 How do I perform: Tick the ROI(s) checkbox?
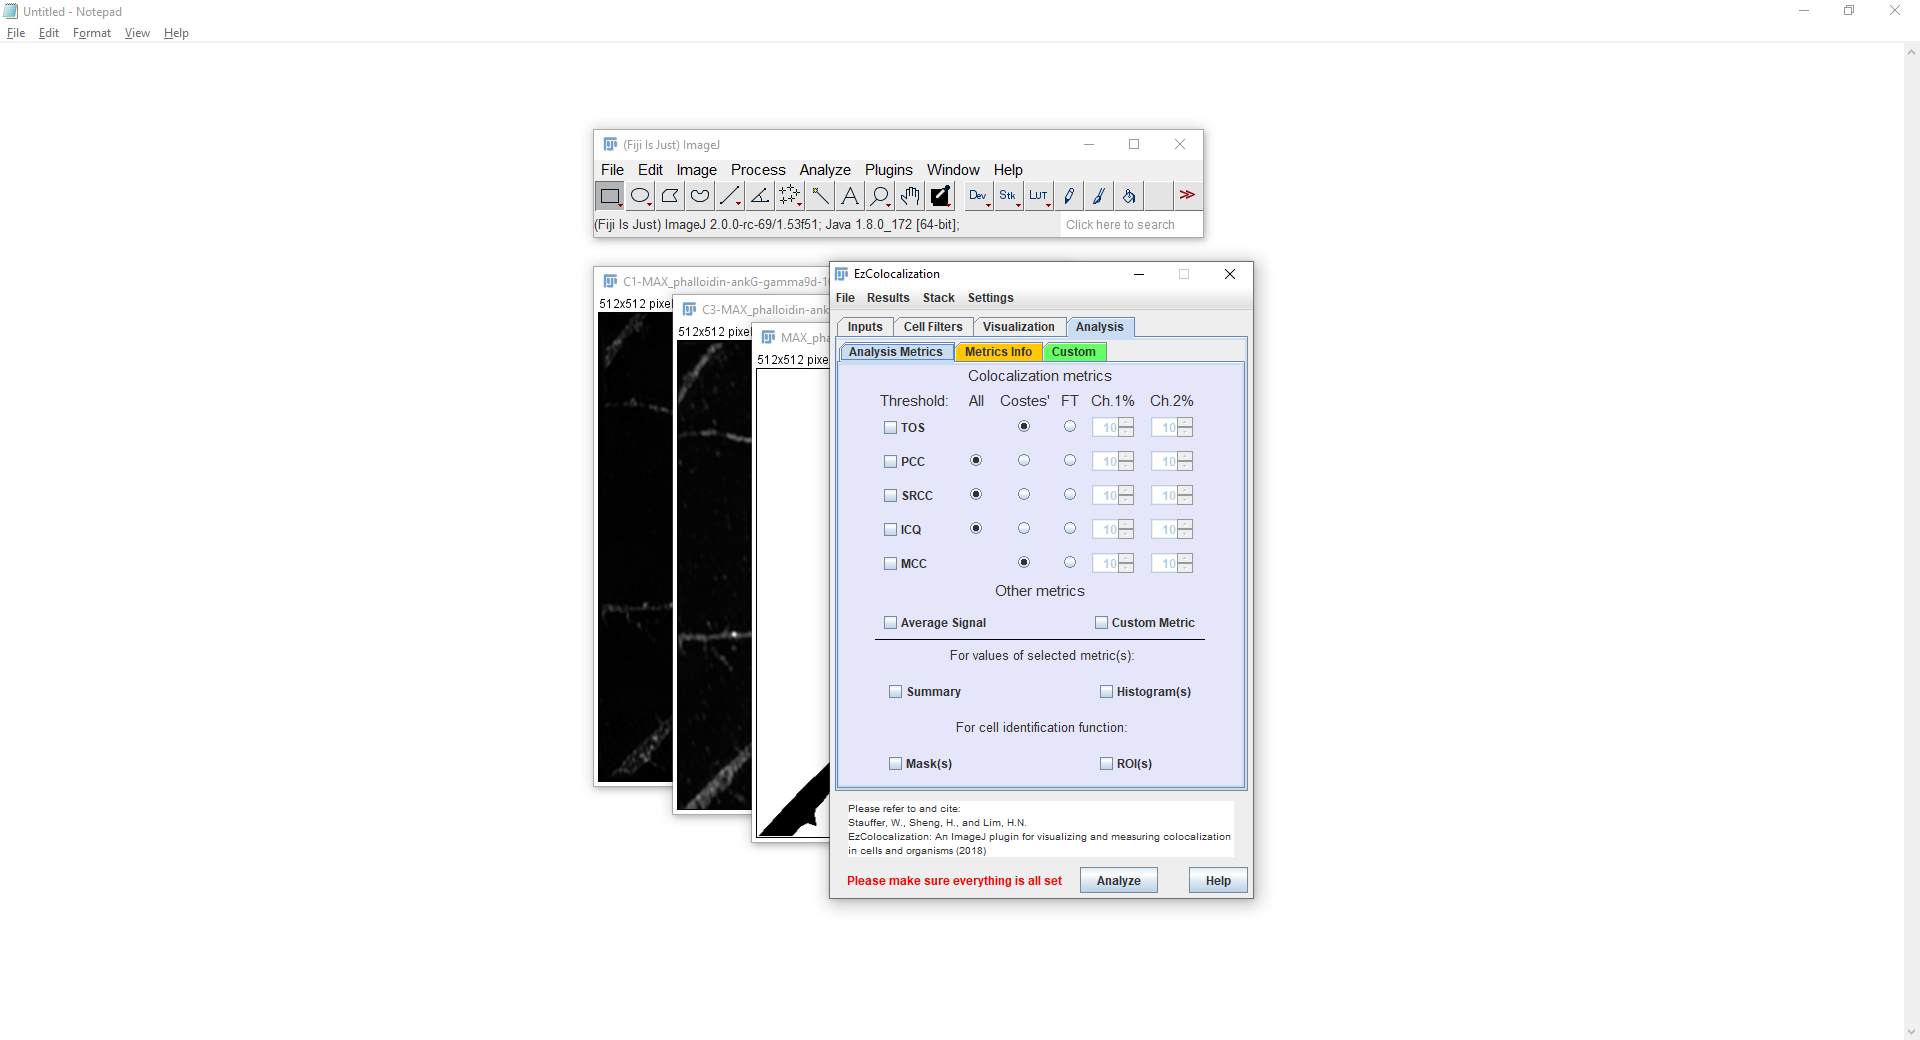[x=1107, y=764]
